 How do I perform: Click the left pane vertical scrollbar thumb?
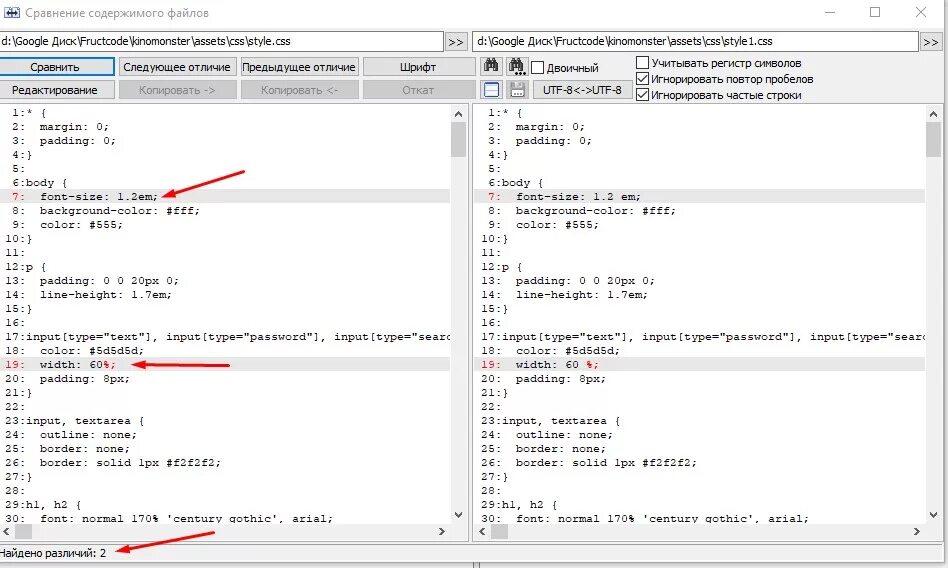tap(458, 139)
